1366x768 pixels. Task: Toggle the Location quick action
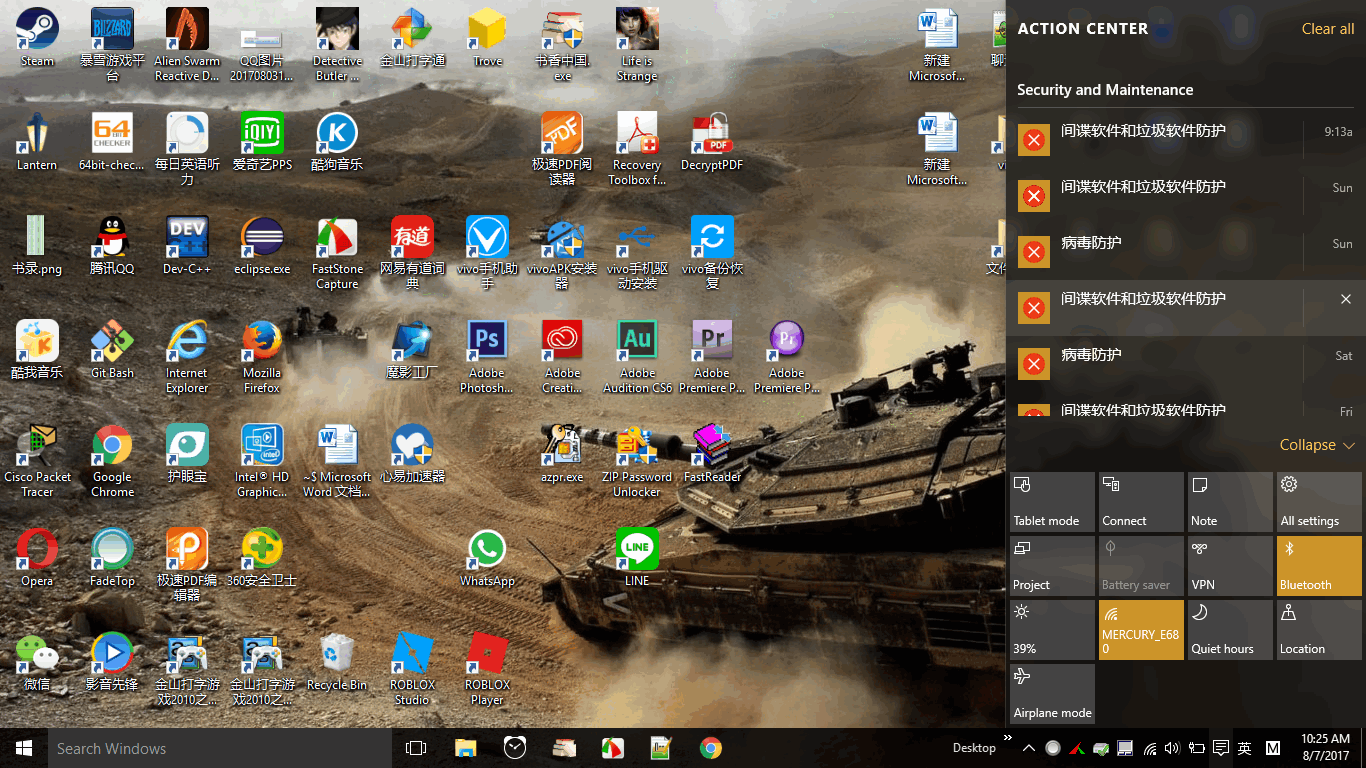click(1319, 630)
